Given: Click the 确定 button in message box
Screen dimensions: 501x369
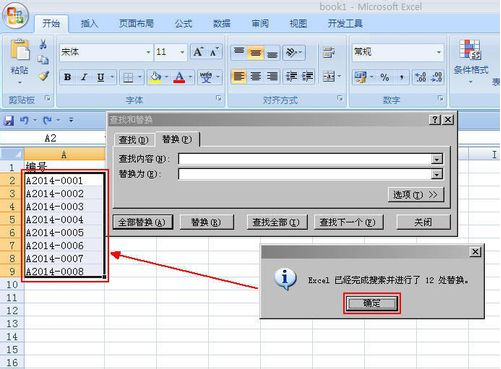Looking at the screenshot, I should click(x=372, y=303).
